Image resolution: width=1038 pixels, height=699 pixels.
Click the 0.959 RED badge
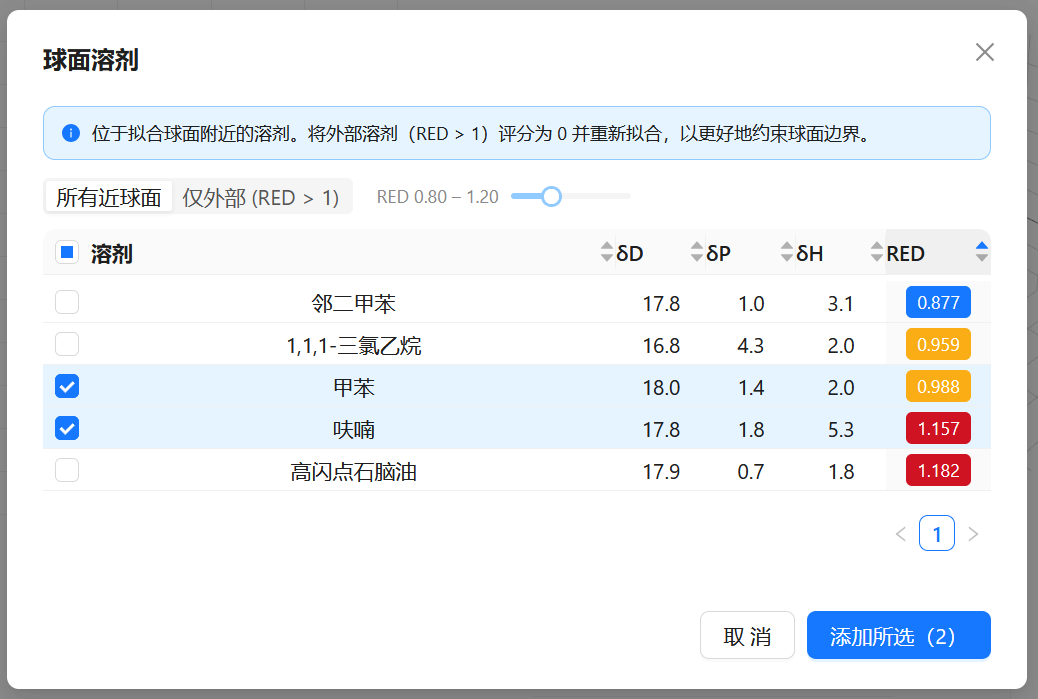[x=938, y=344]
